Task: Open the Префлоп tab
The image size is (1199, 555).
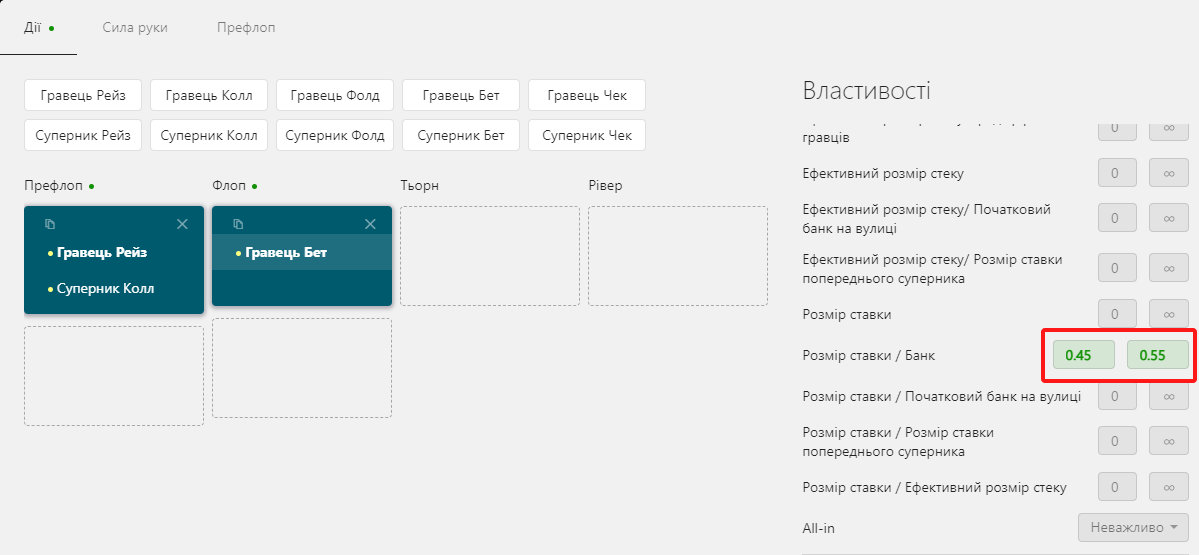Action: point(245,28)
